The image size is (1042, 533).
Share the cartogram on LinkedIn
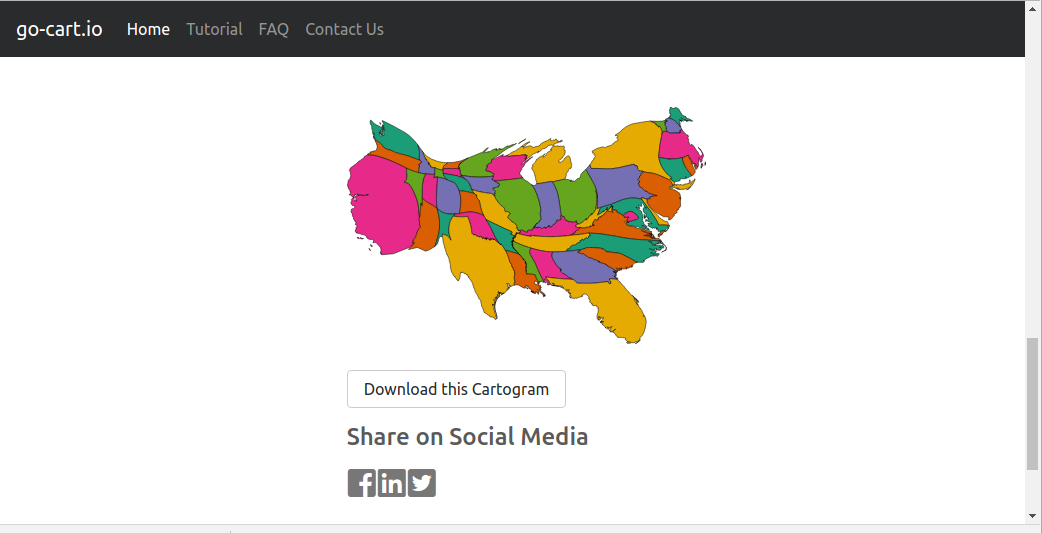tap(391, 482)
